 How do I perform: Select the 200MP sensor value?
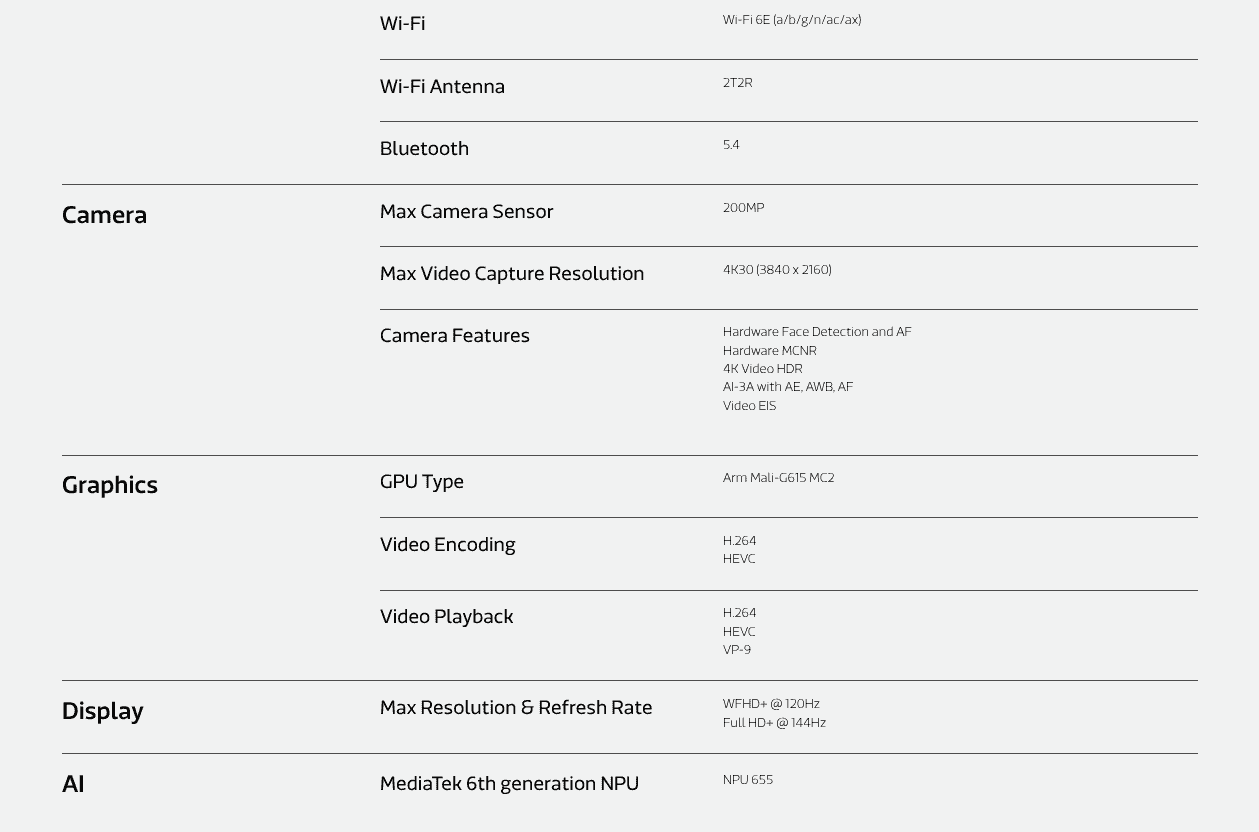[743, 208]
